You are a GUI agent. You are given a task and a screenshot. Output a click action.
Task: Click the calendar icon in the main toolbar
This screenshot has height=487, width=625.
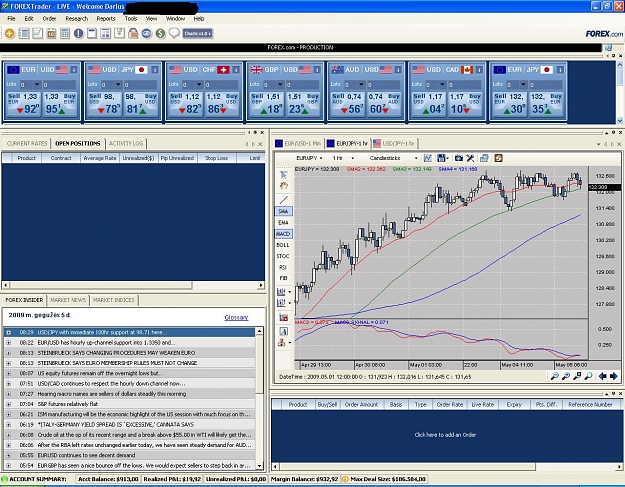tap(51, 33)
